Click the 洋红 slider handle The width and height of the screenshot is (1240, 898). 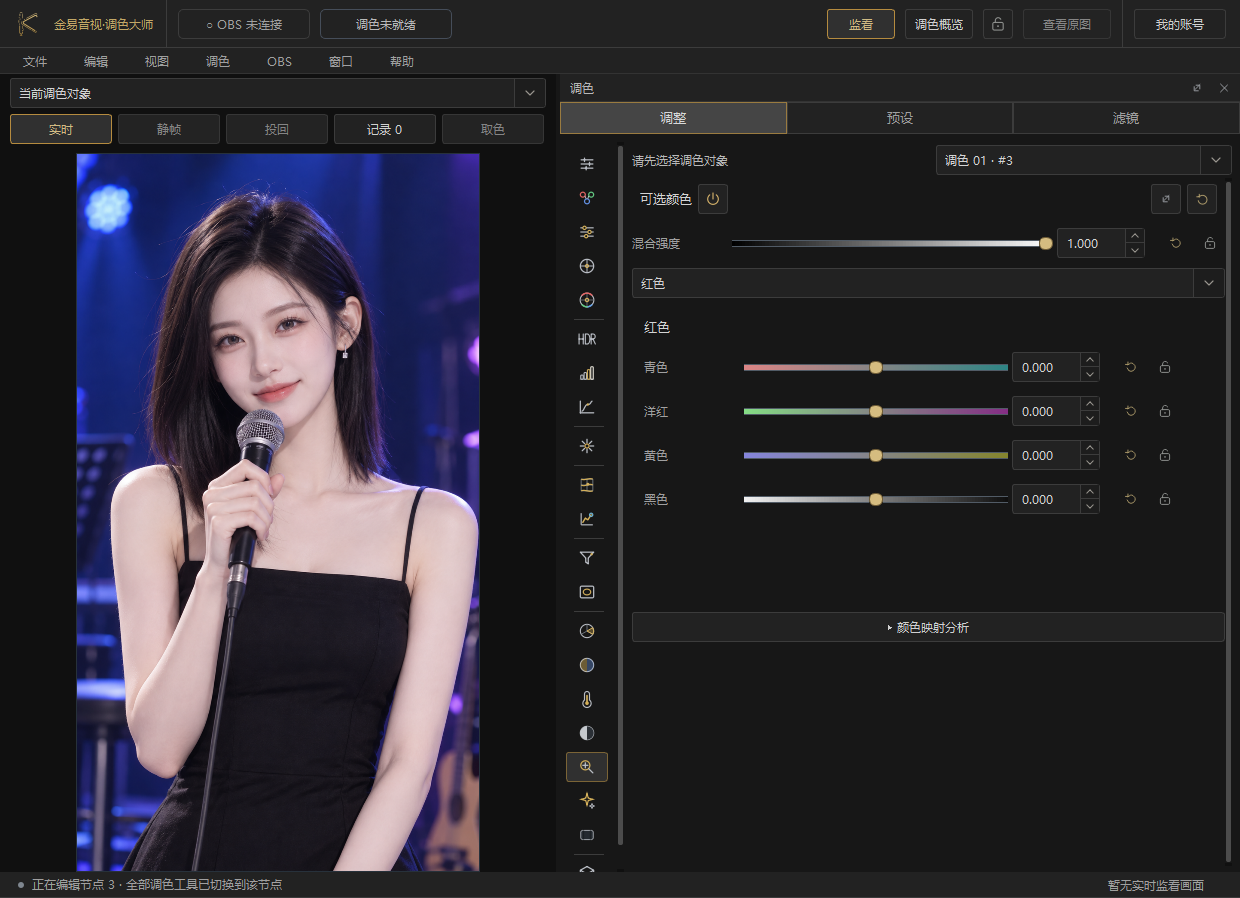pos(876,411)
